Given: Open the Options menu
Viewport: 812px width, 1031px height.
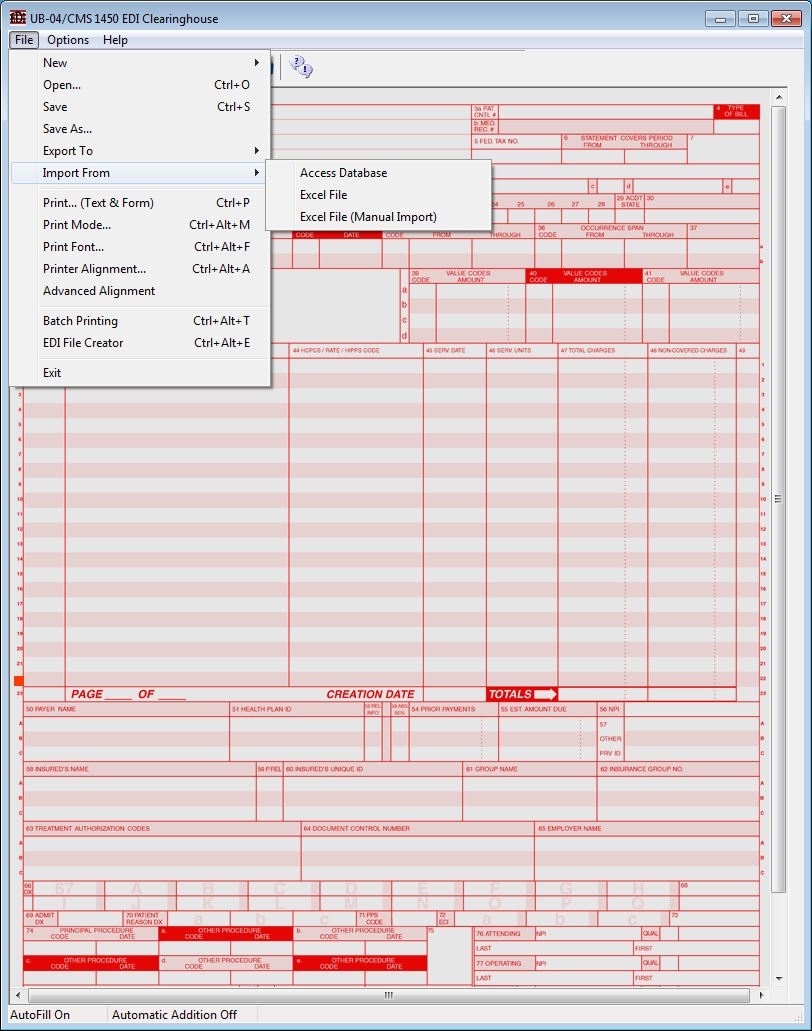Looking at the screenshot, I should click(68, 39).
